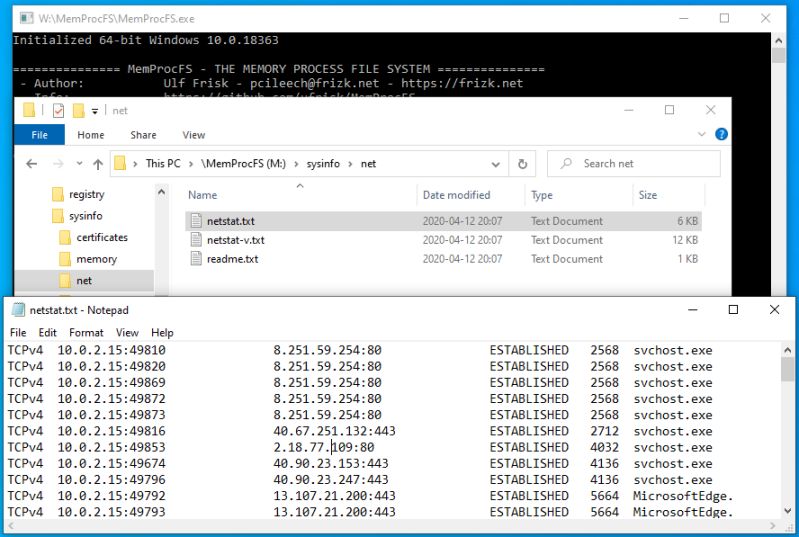
Task: Open Notepad Edit menu
Action: coord(47,333)
